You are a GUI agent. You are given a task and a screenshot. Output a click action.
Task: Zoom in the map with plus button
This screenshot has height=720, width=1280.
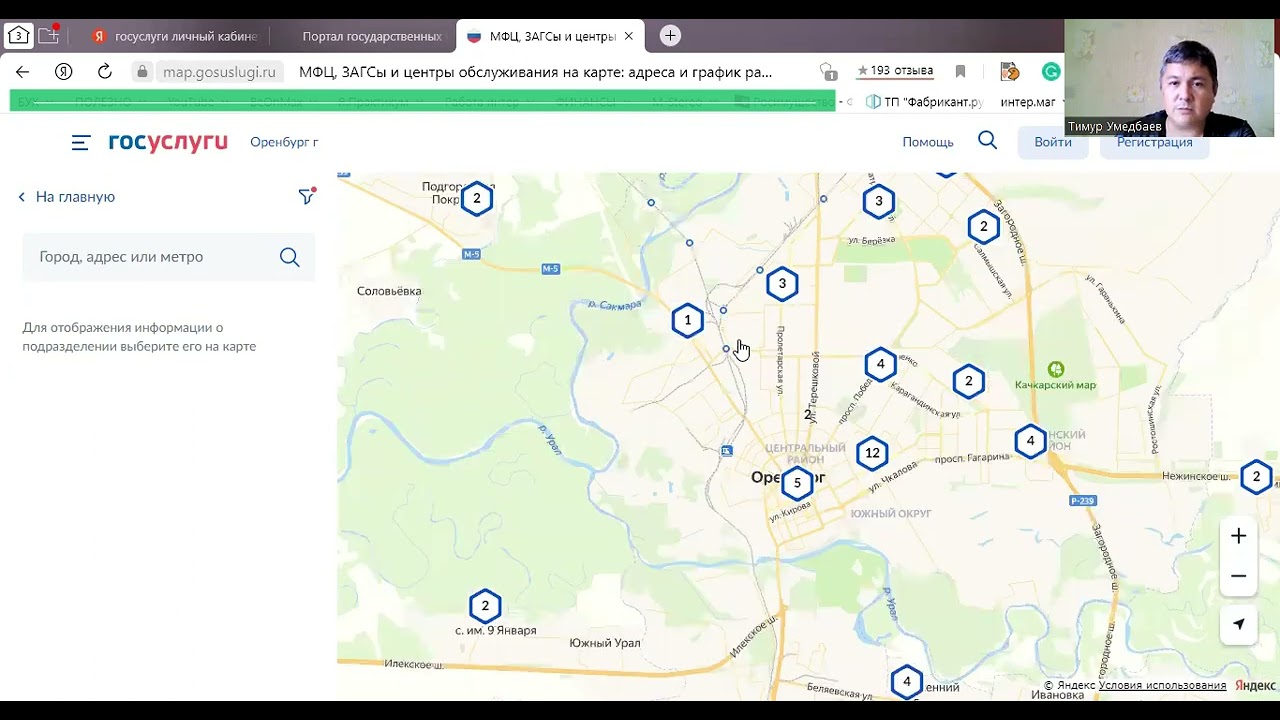1238,536
